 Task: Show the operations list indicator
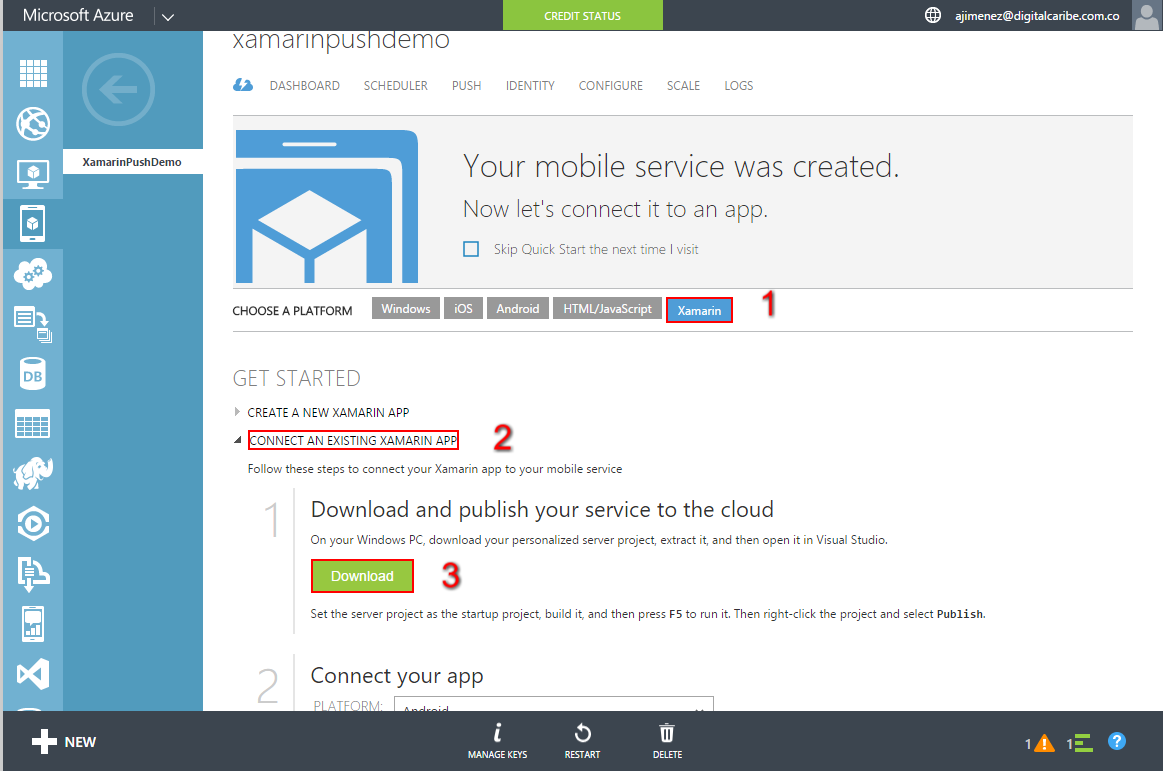(1080, 743)
